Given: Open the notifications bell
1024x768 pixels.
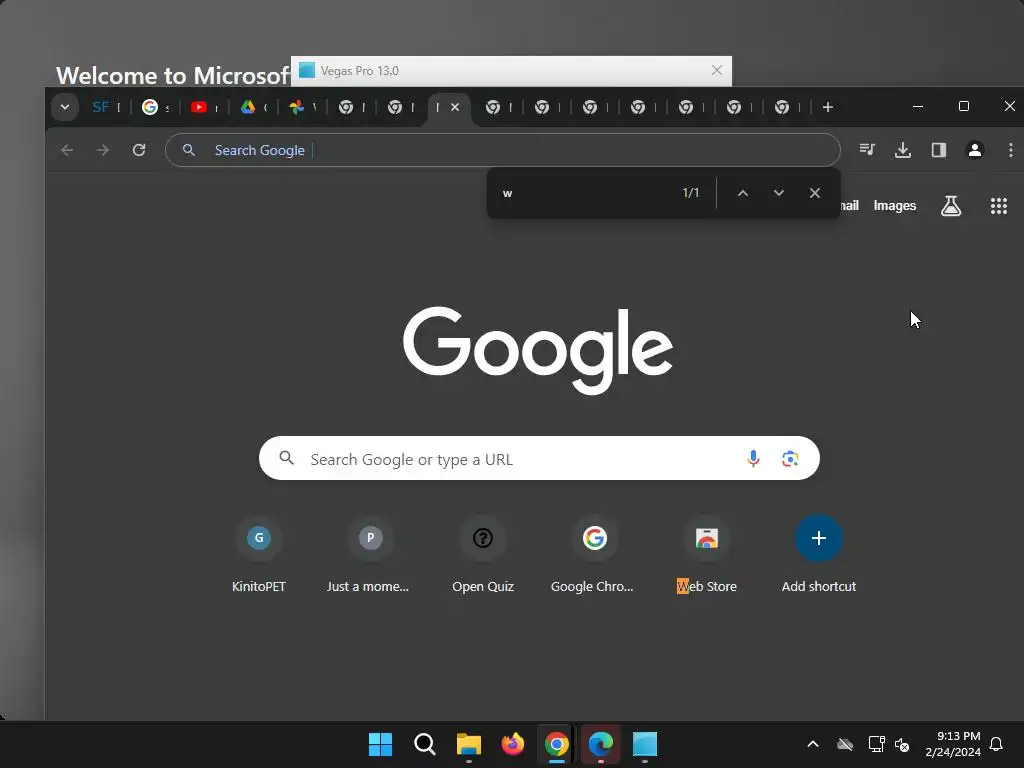Looking at the screenshot, I should [997, 744].
